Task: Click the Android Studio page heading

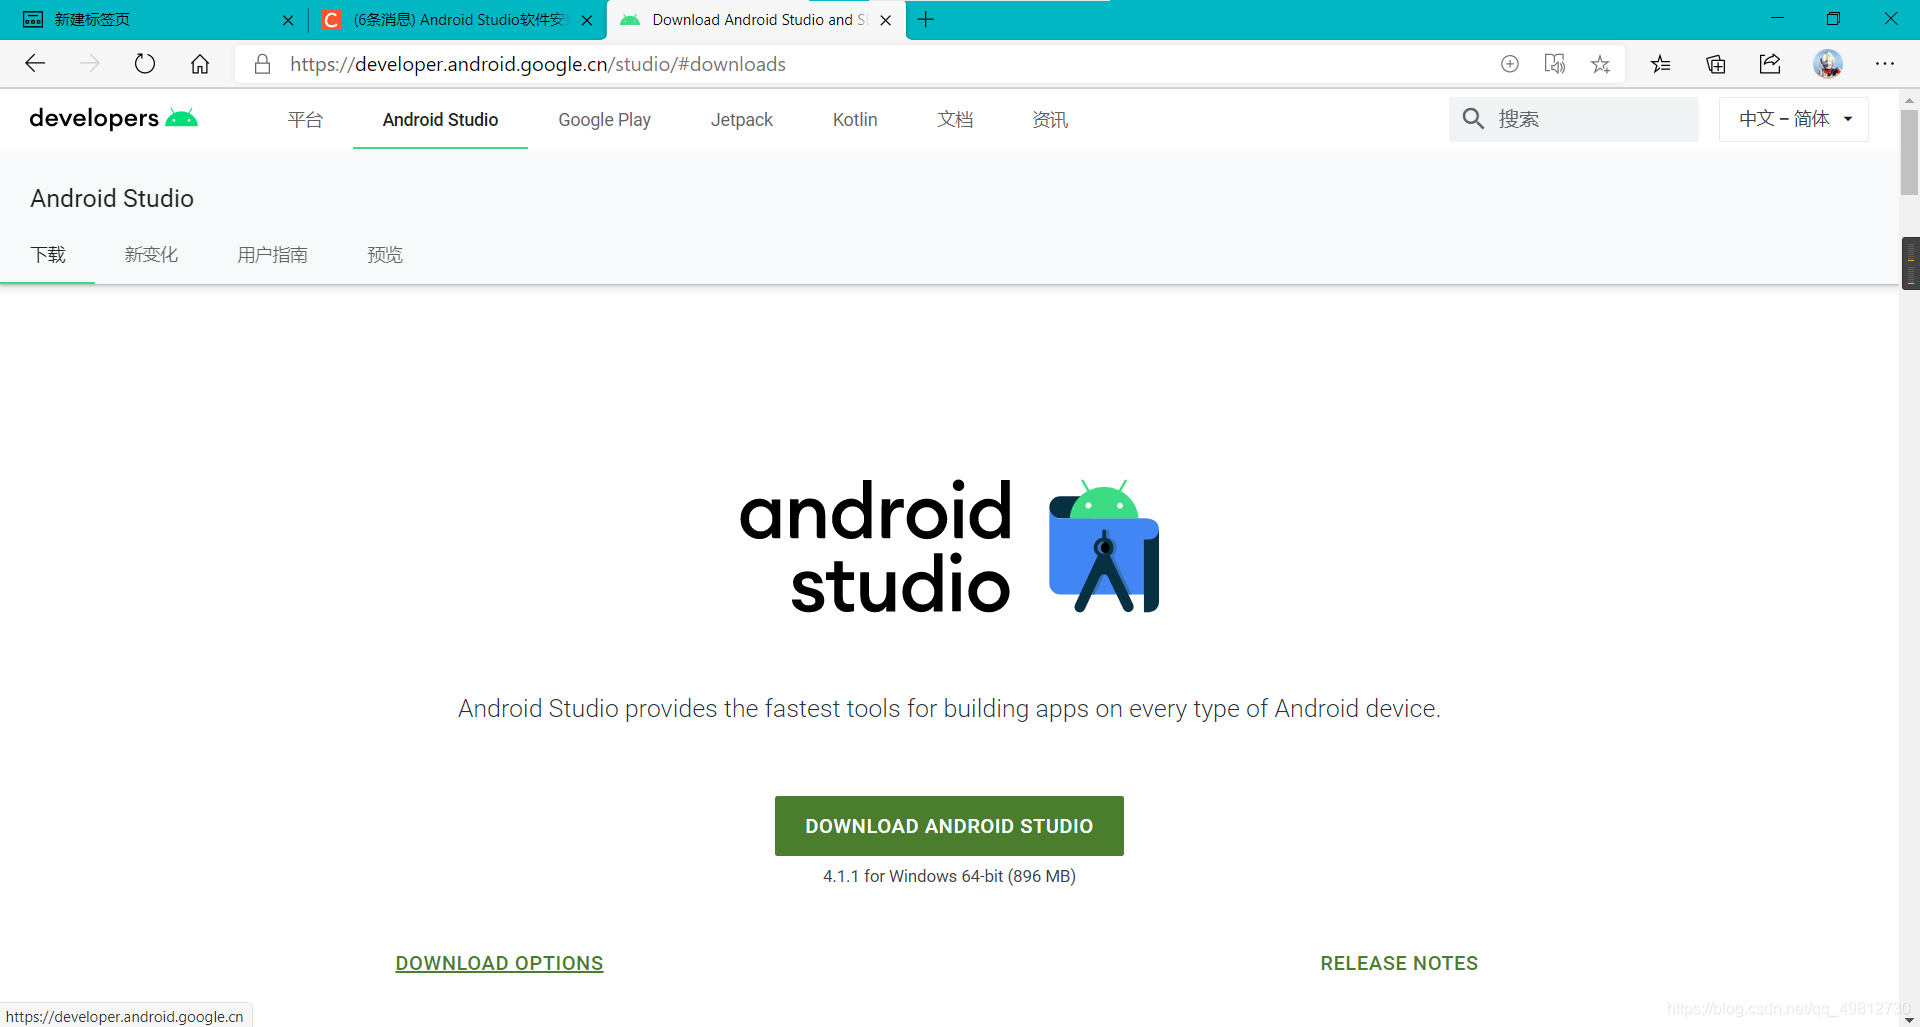Action: click(x=112, y=198)
